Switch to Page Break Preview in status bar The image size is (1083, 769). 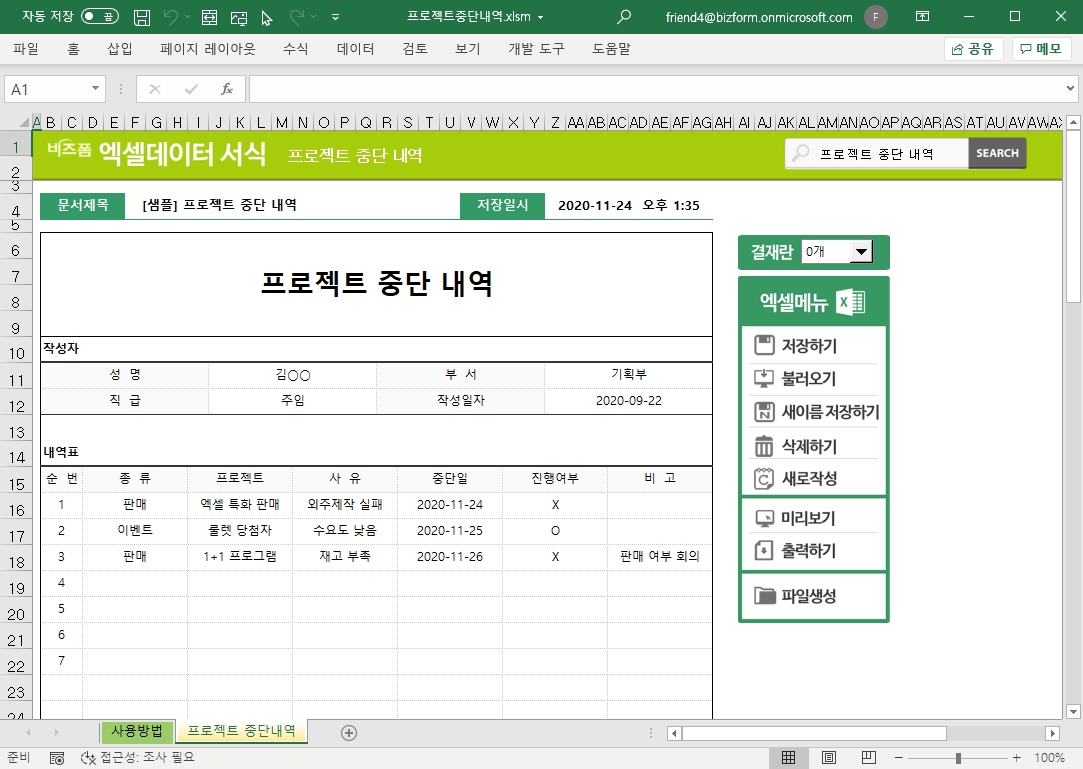coord(869,757)
